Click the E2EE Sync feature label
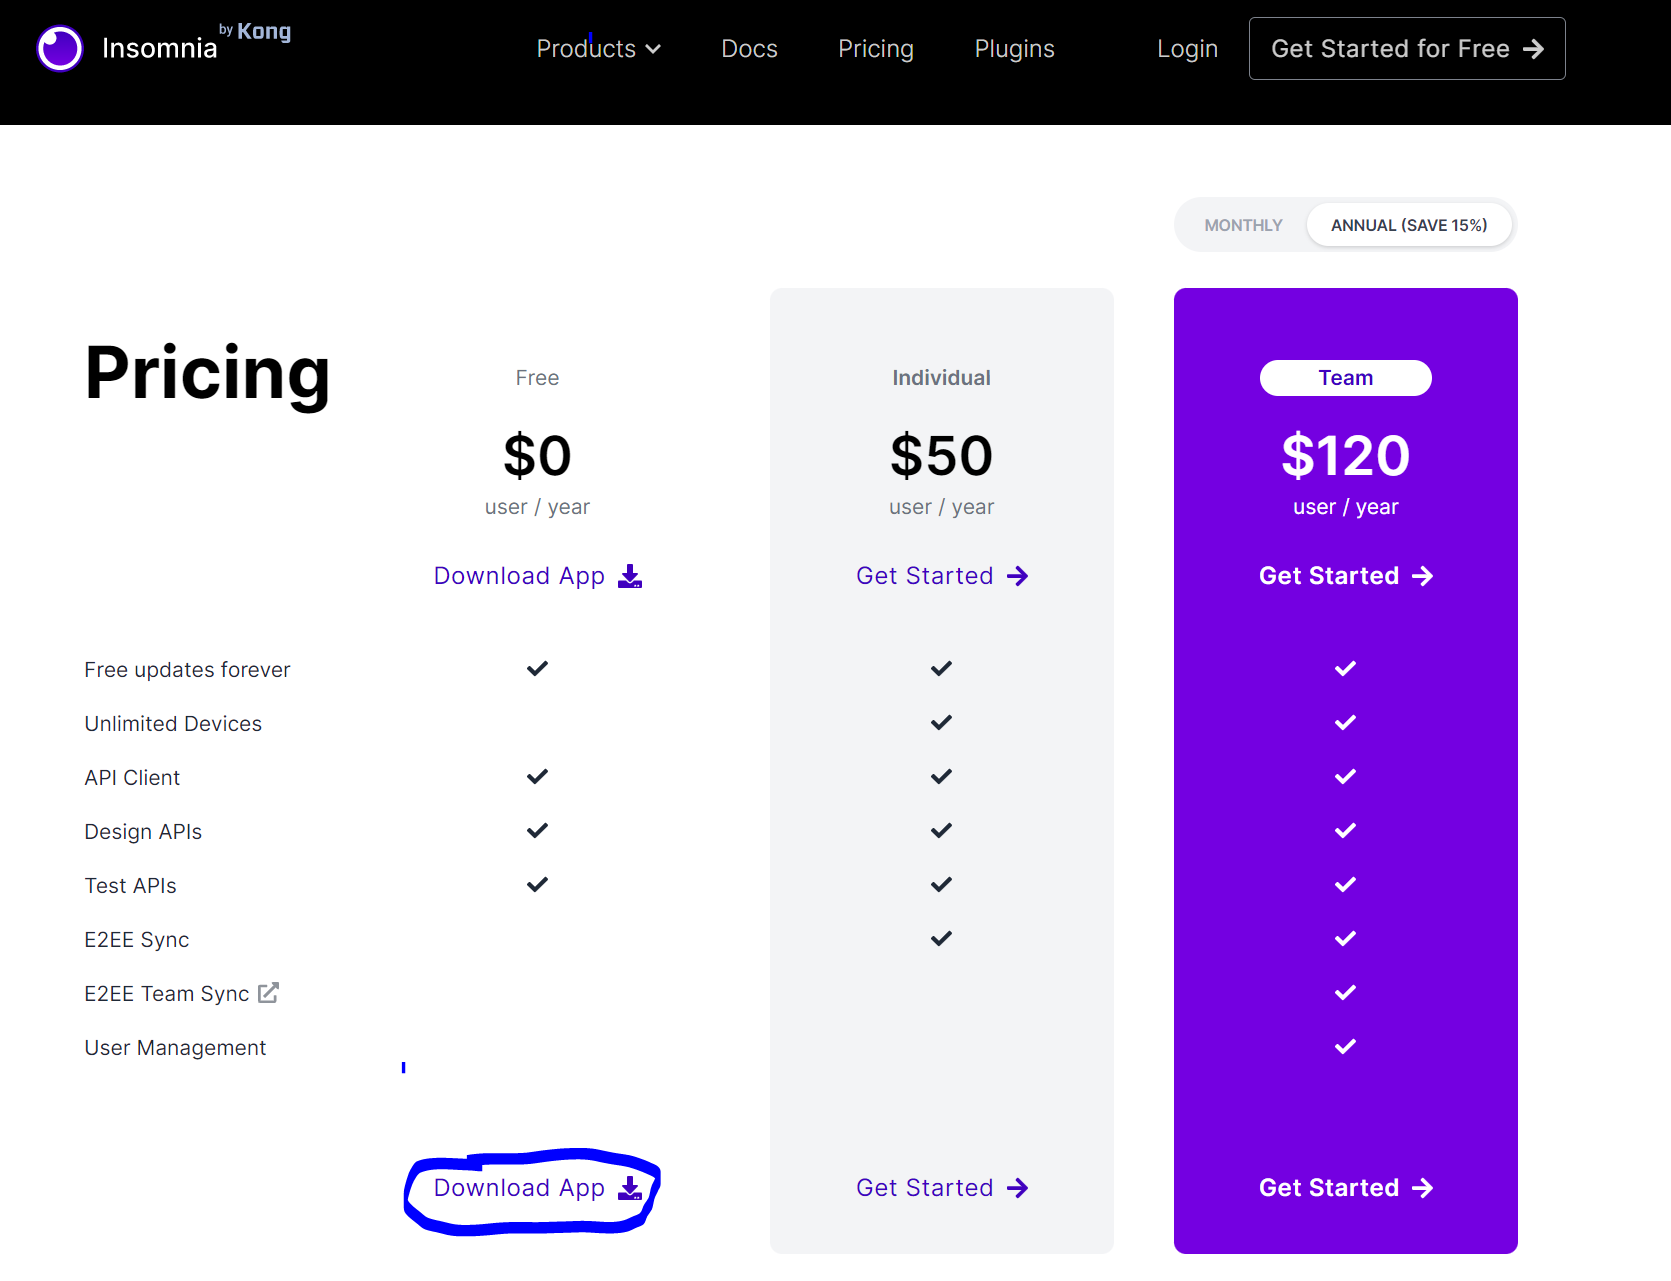This screenshot has width=1671, height=1281. 137,940
